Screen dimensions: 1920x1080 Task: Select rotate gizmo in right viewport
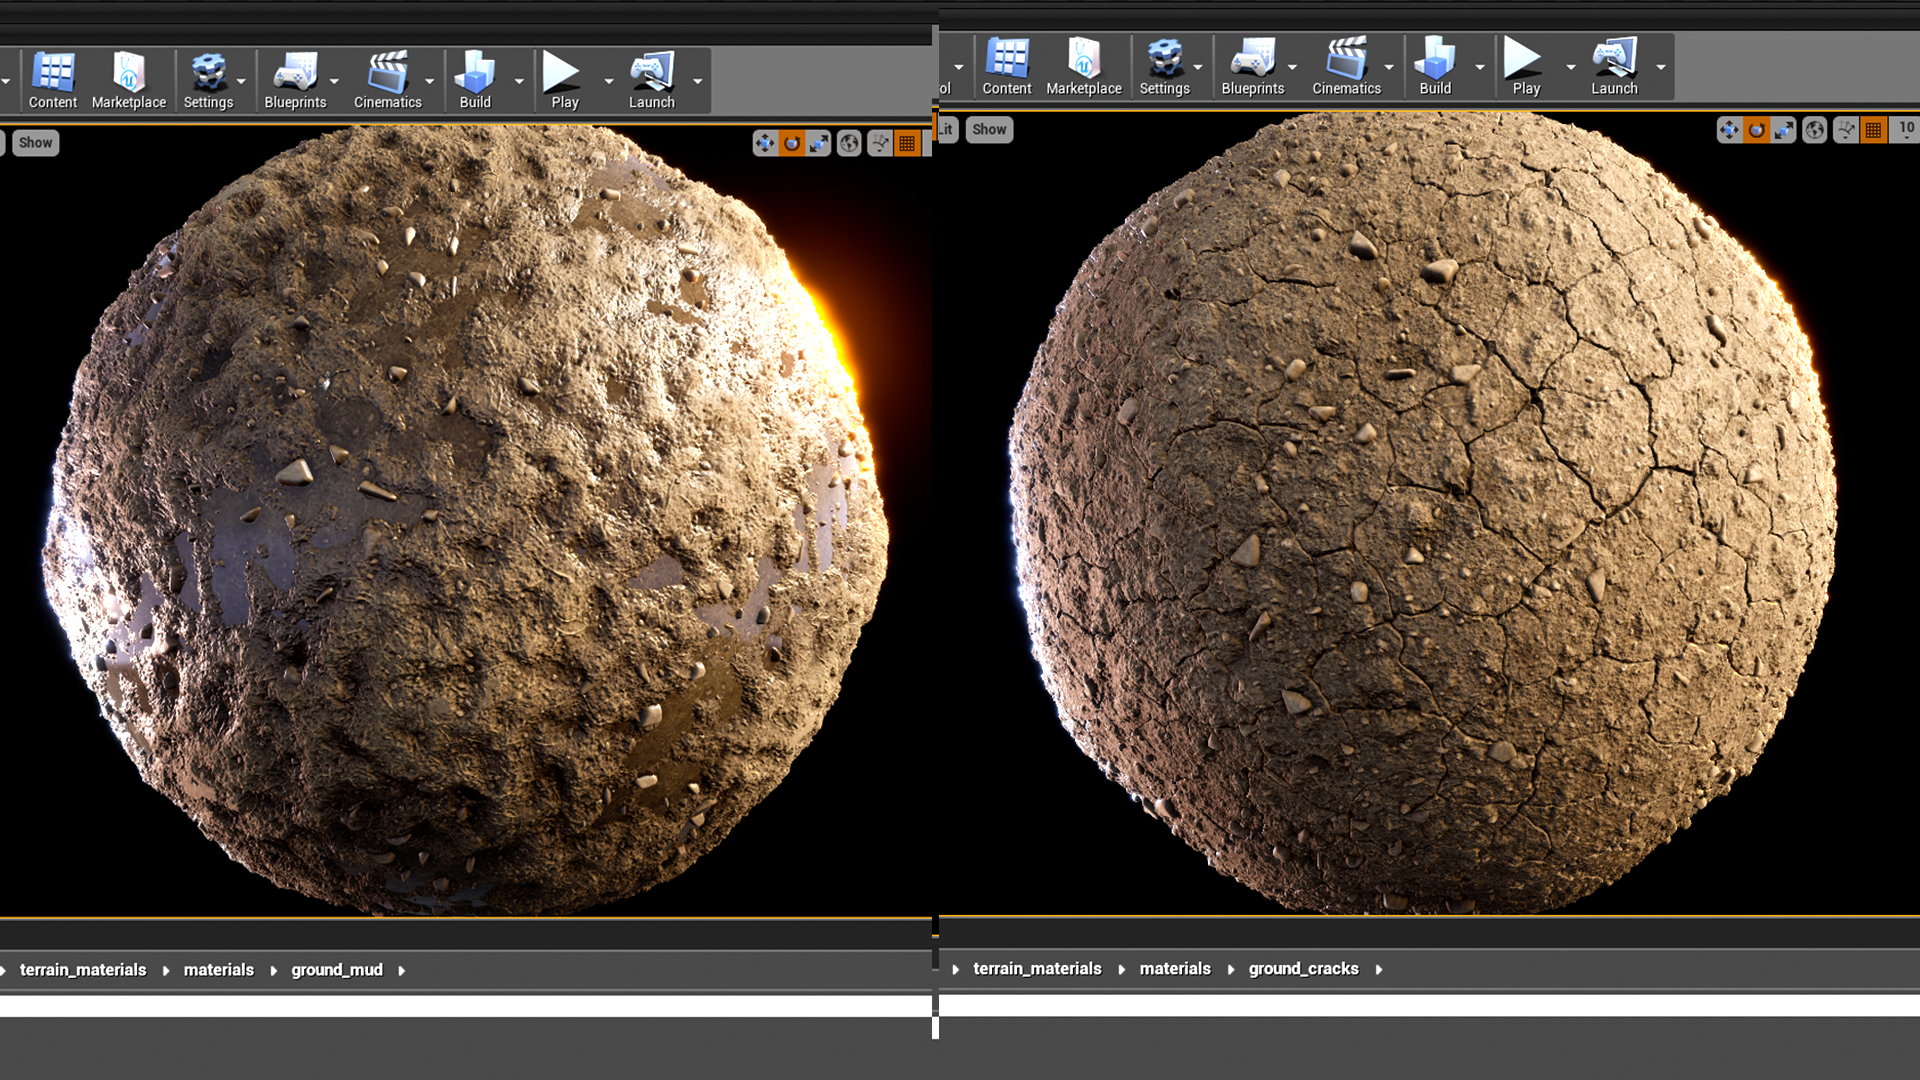tap(1756, 129)
